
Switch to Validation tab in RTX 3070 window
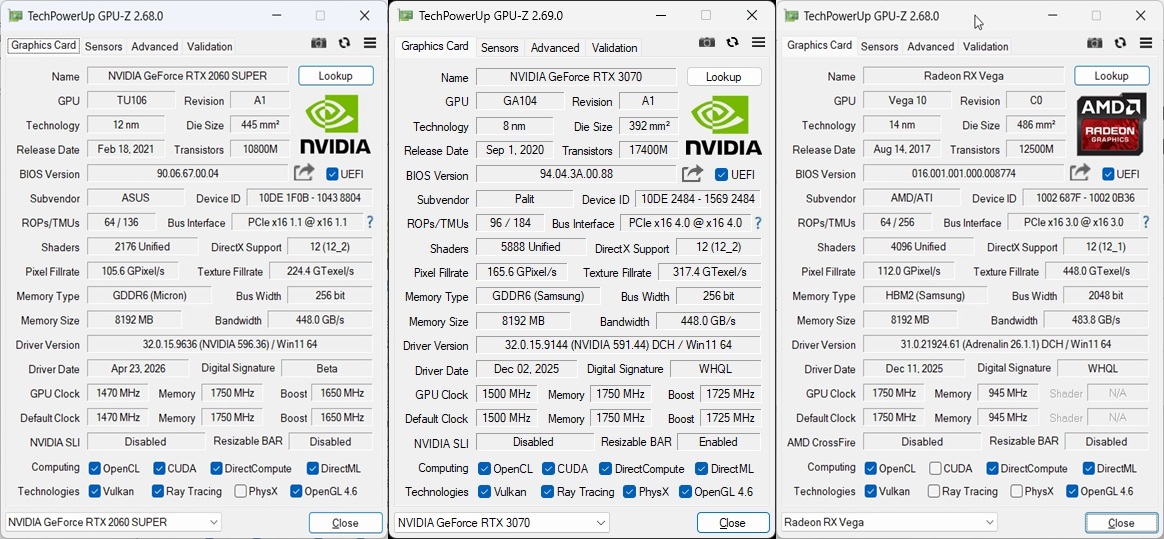614,48
